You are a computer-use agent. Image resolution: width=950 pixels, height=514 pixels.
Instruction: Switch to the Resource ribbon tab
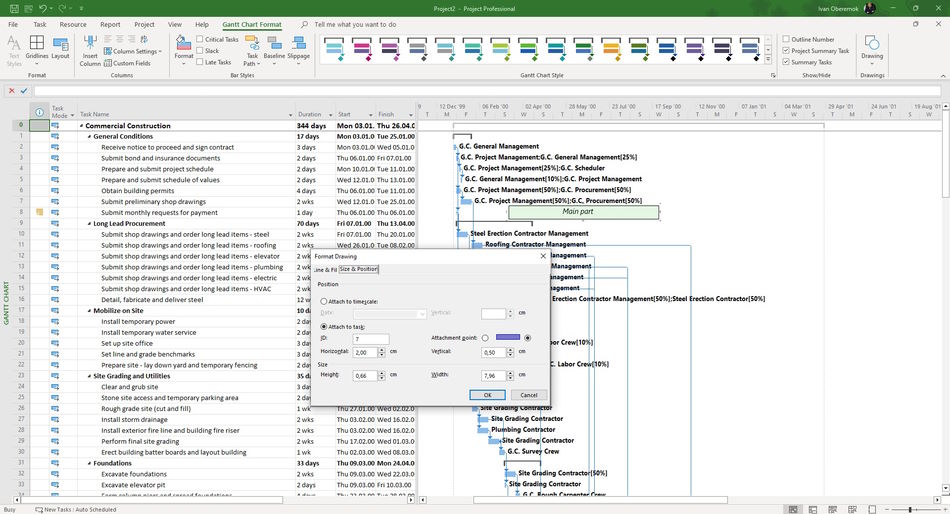(x=73, y=25)
